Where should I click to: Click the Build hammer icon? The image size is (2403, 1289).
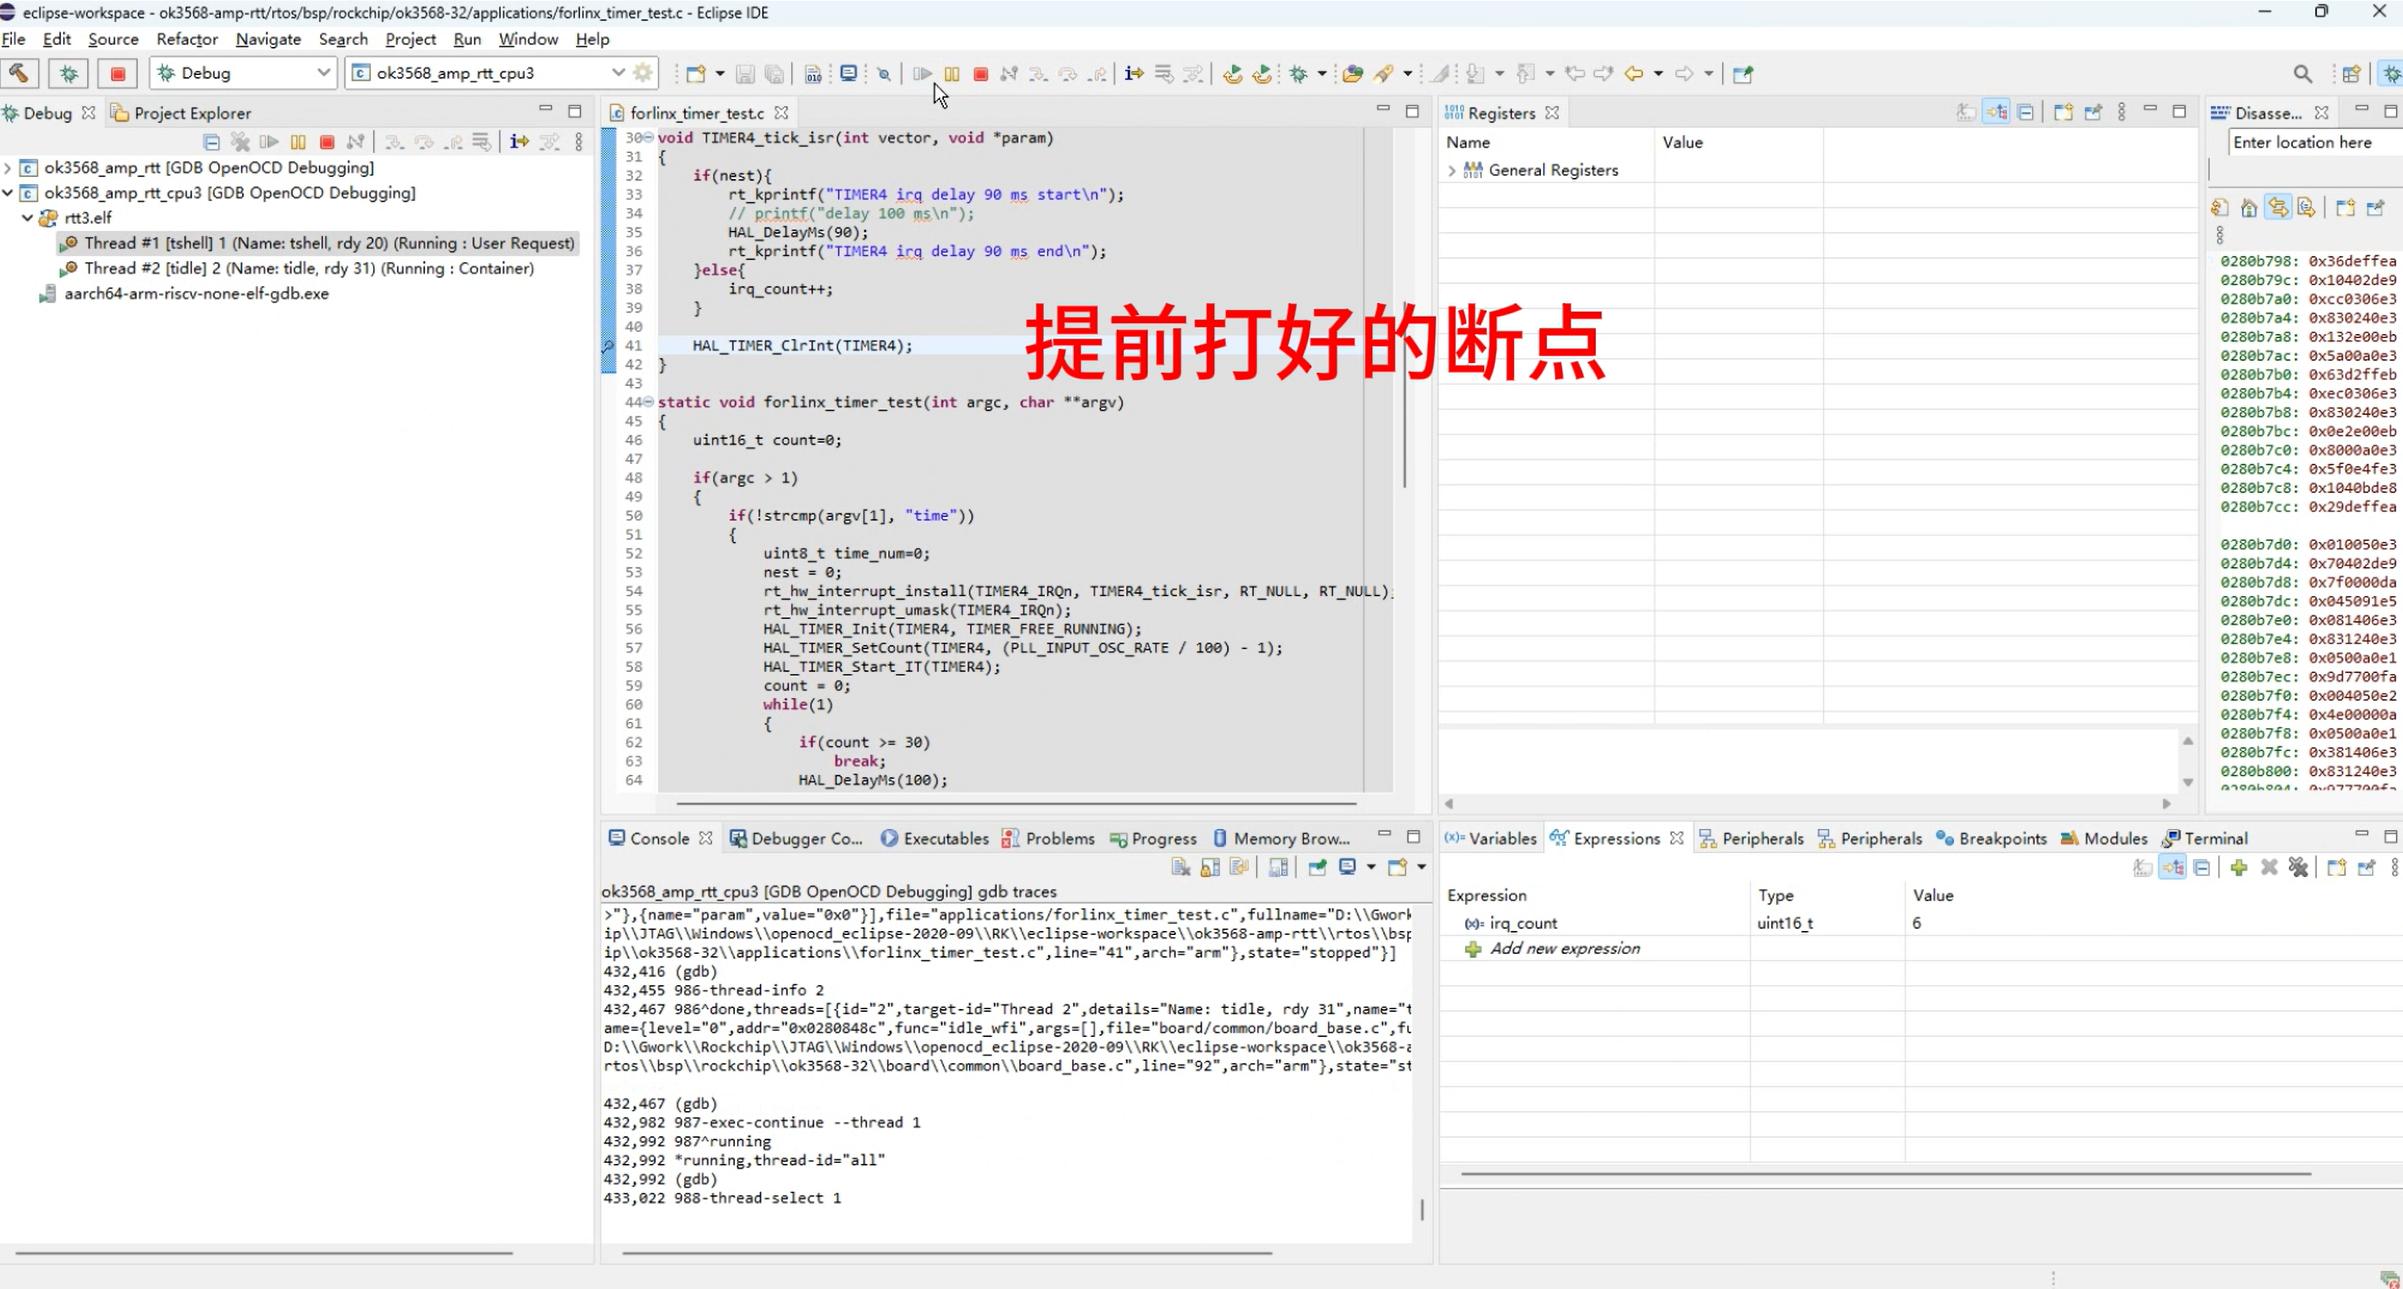pos(19,73)
